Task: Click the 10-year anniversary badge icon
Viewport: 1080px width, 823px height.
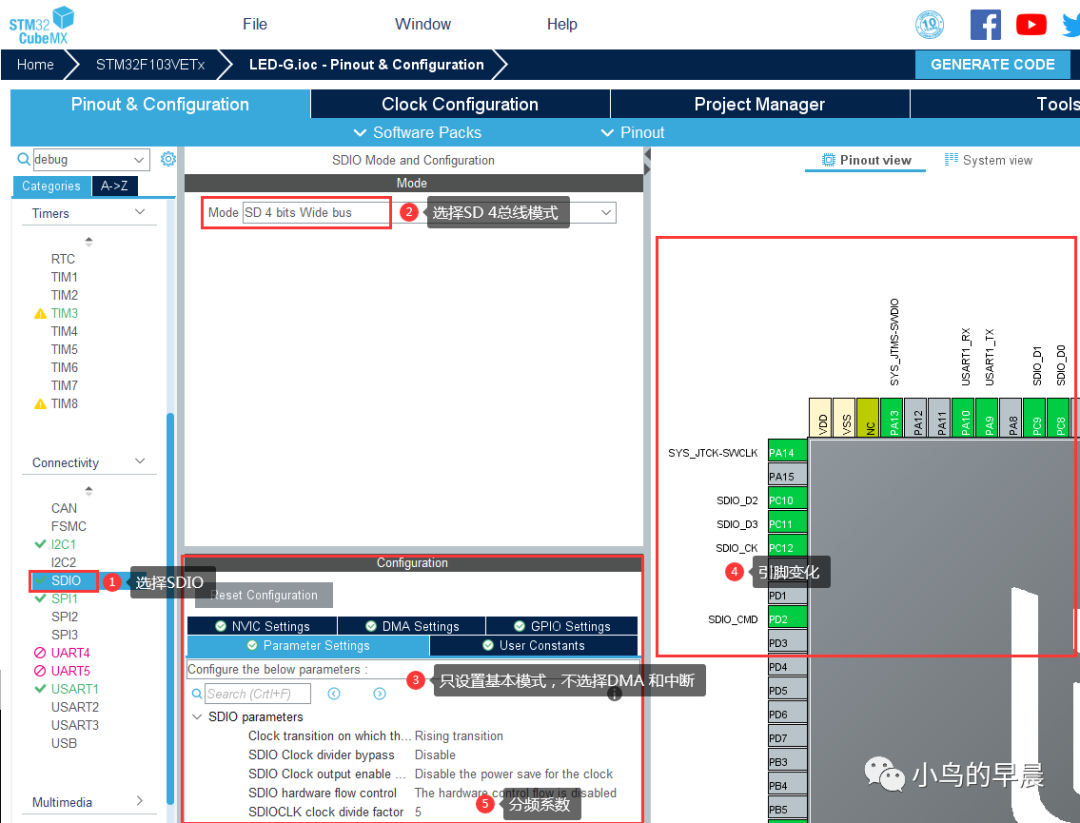Action: click(929, 25)
